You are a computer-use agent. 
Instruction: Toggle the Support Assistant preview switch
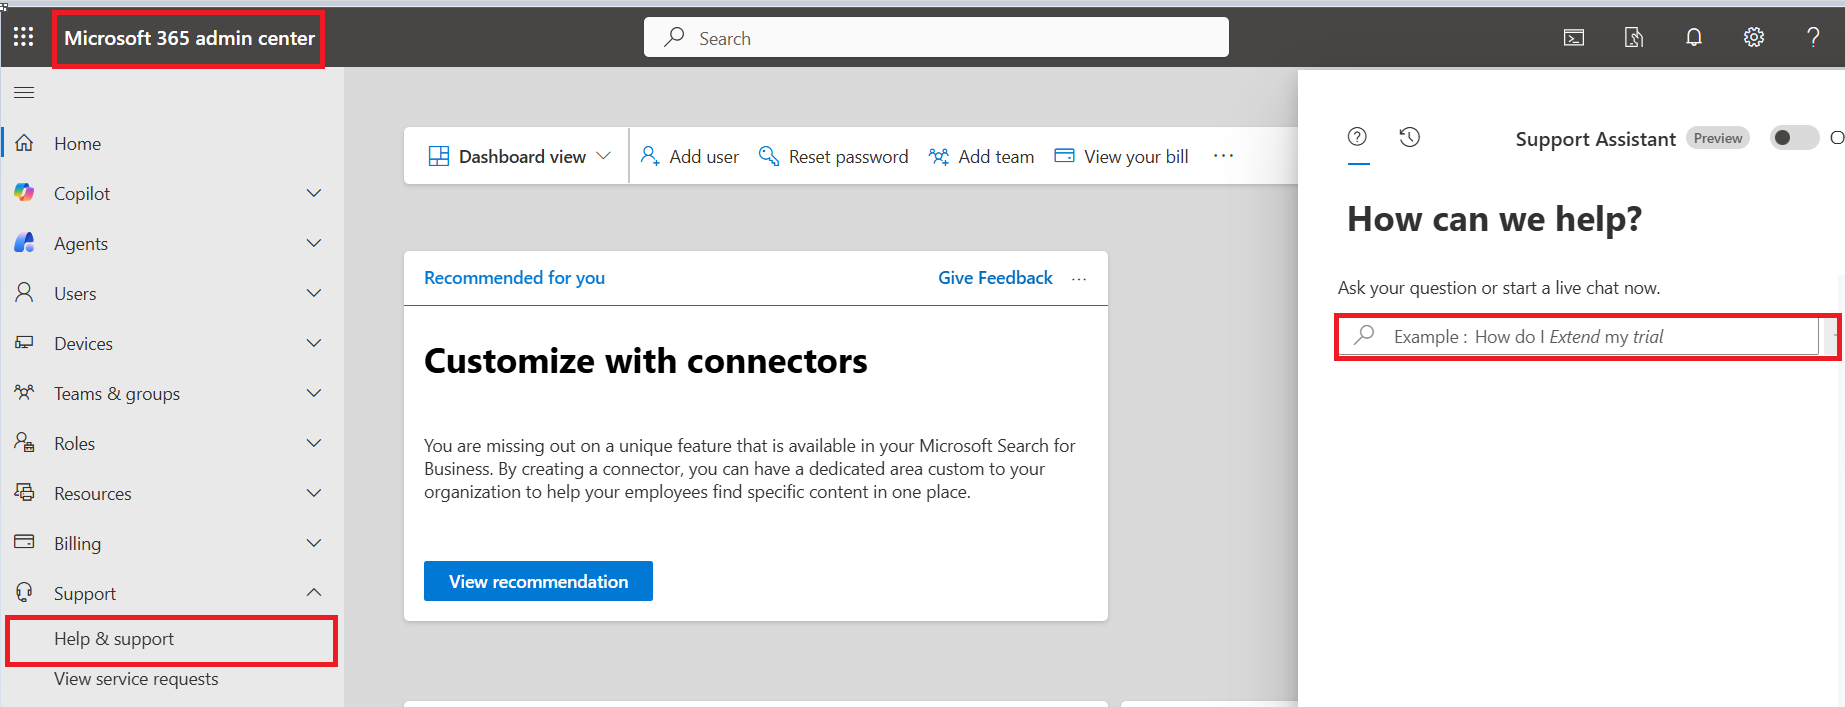[1794, 138]
